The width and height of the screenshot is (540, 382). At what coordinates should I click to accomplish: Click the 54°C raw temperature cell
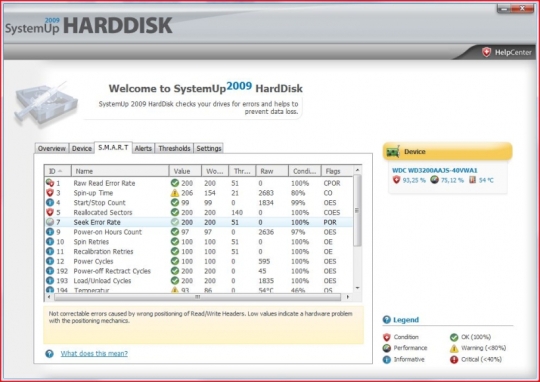[266, 290]
